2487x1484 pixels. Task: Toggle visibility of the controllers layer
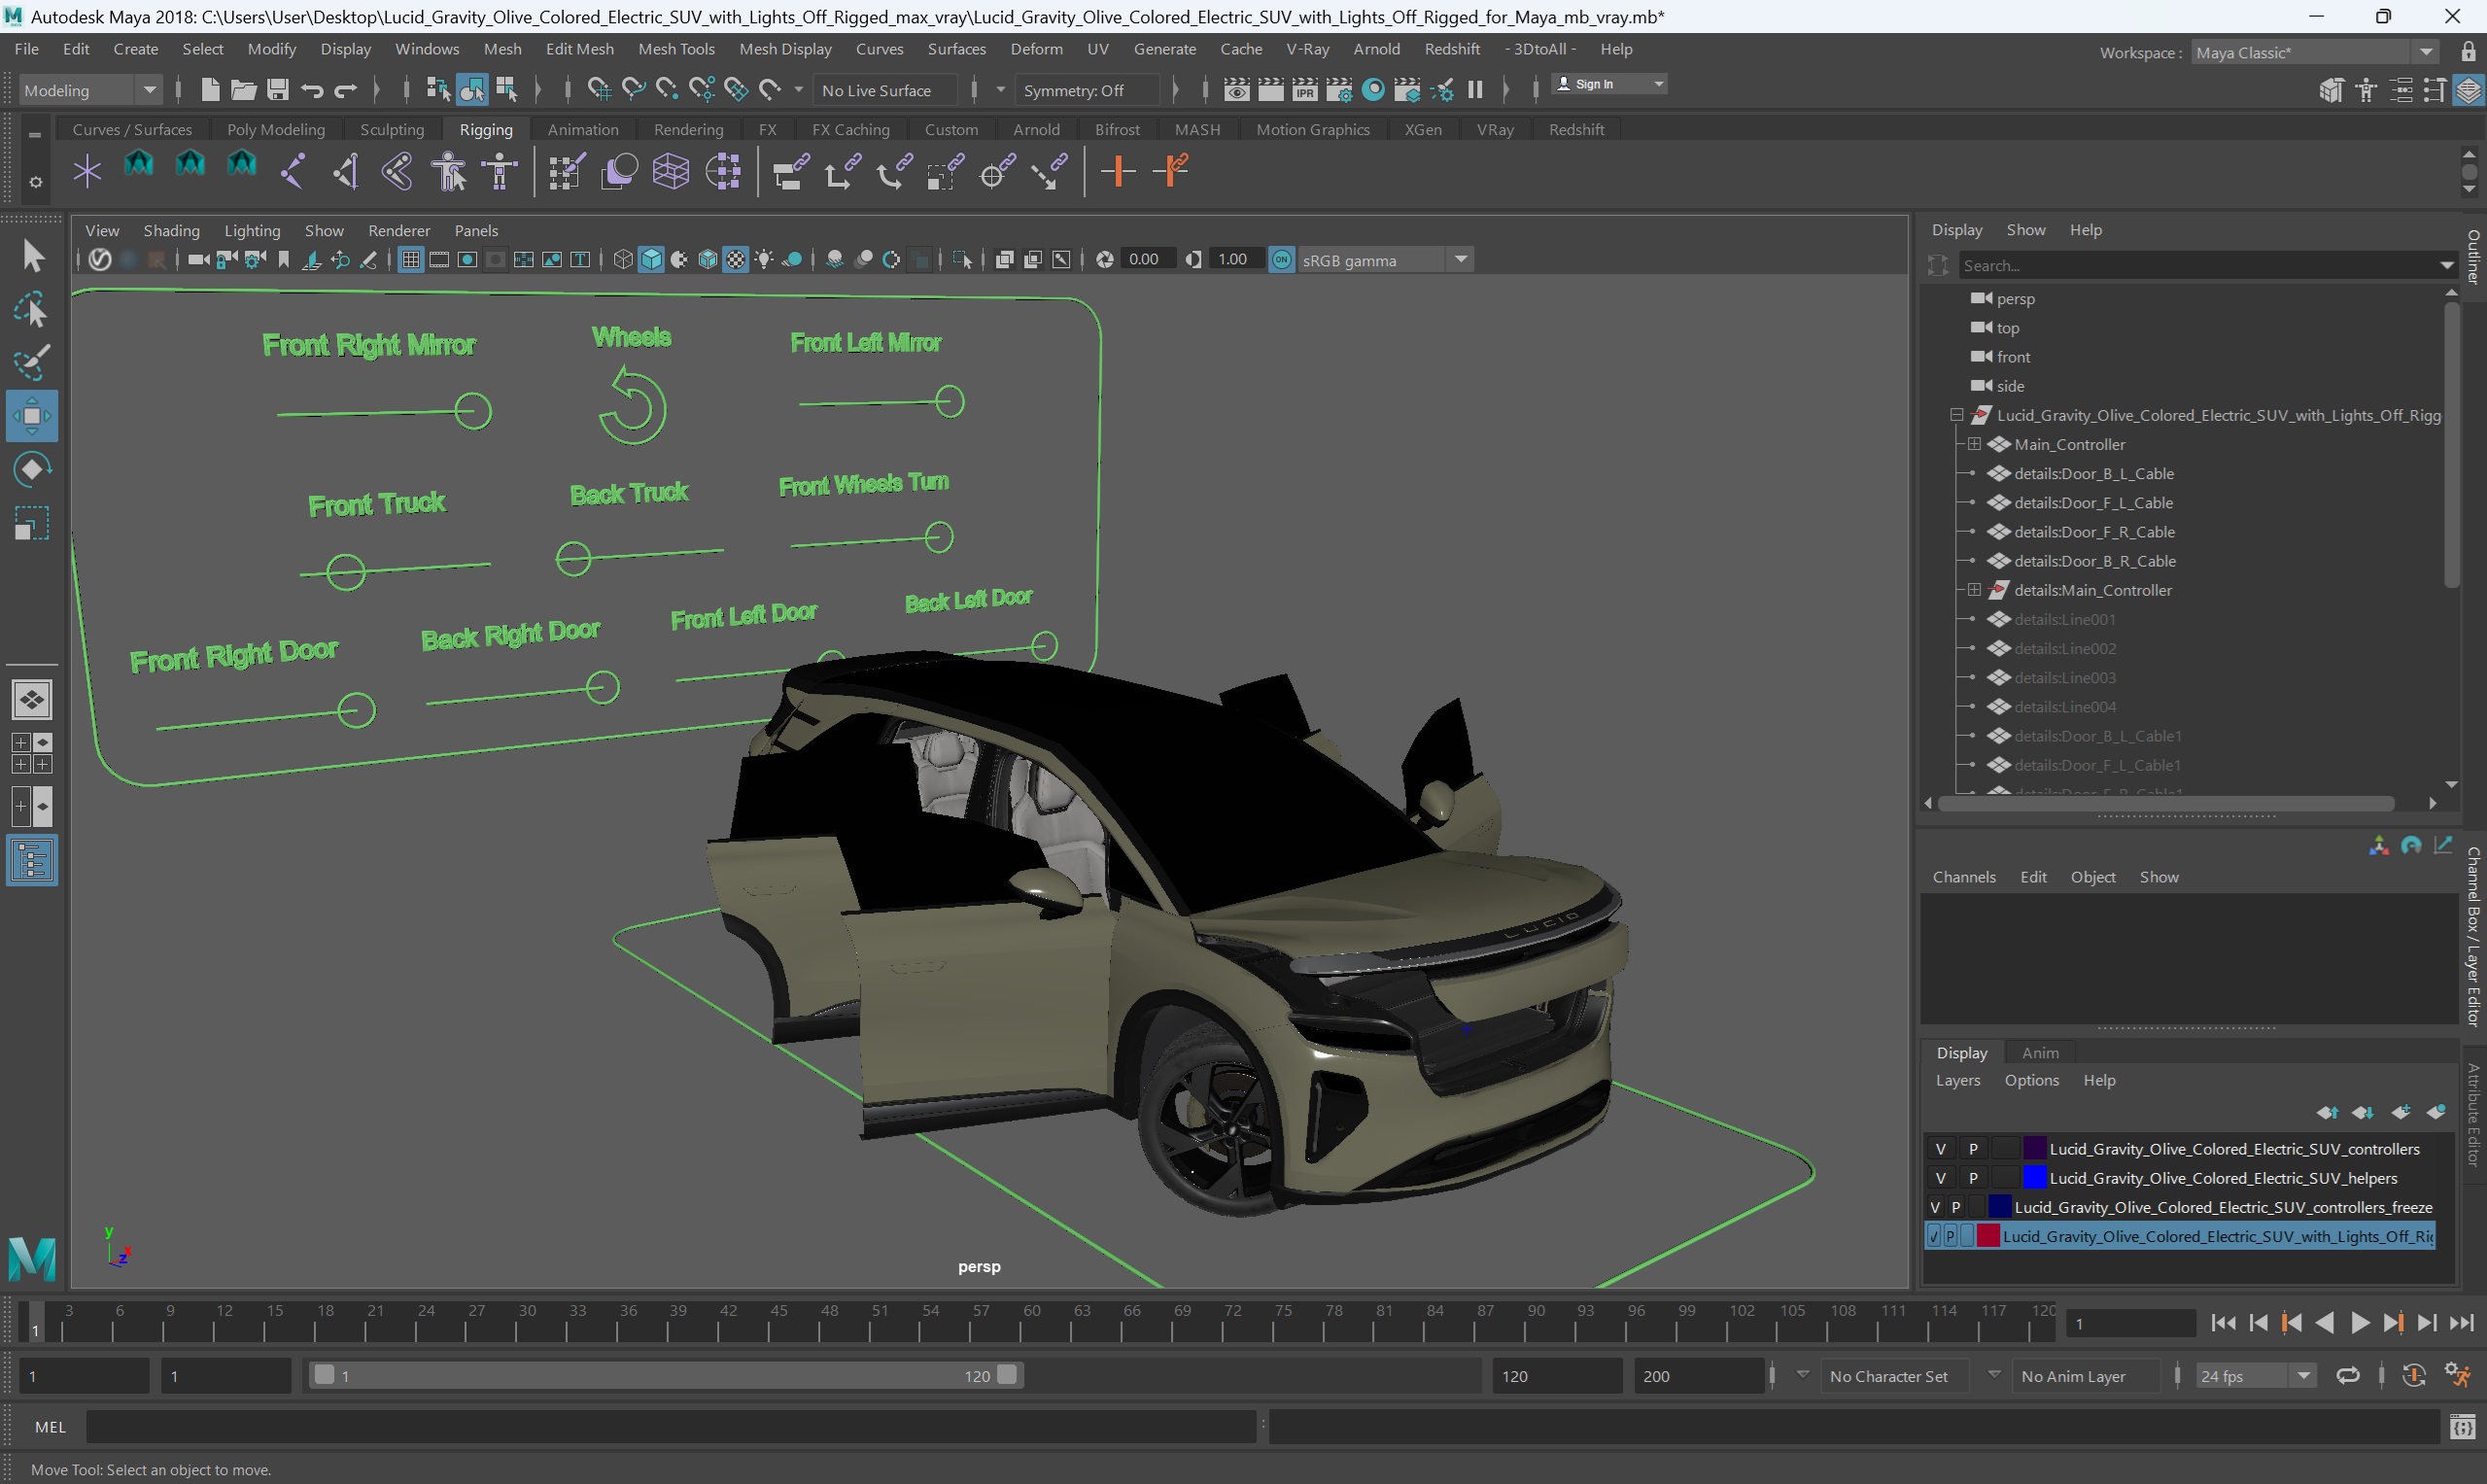(x=1940, y=1149)
